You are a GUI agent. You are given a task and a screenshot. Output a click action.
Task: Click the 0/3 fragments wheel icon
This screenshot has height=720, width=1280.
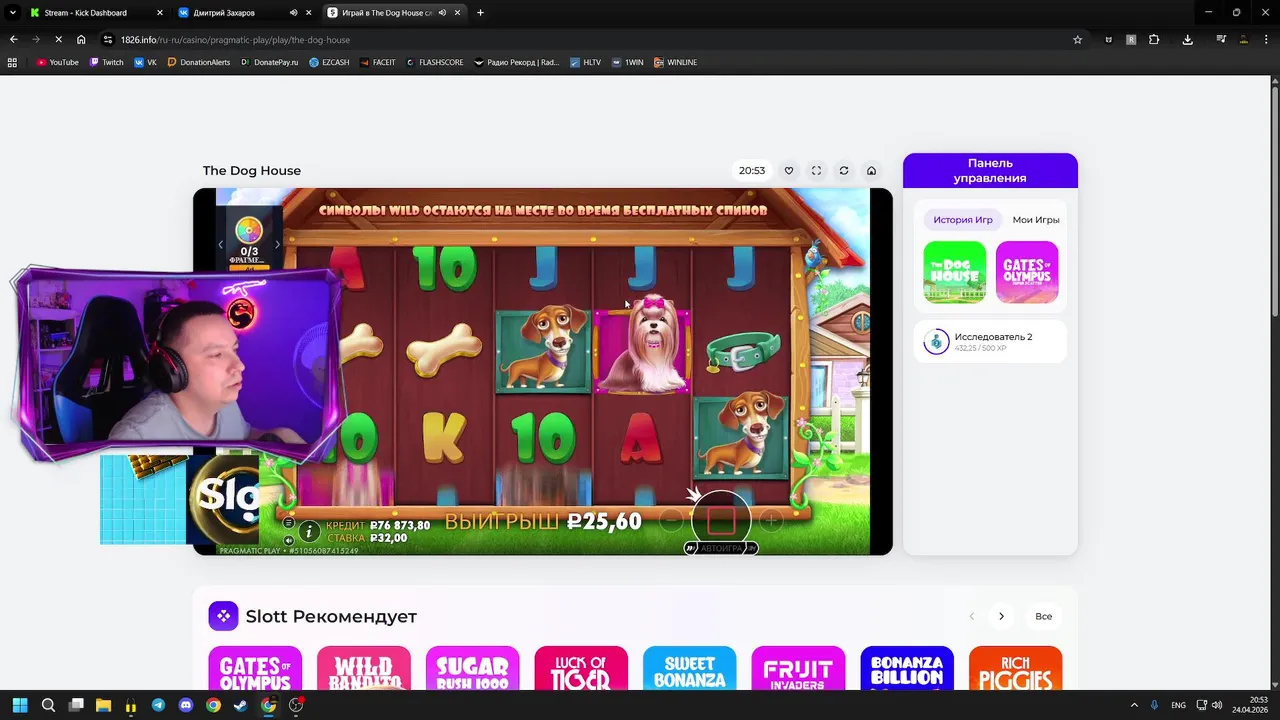pyautogui.click(x=249, y=231)
